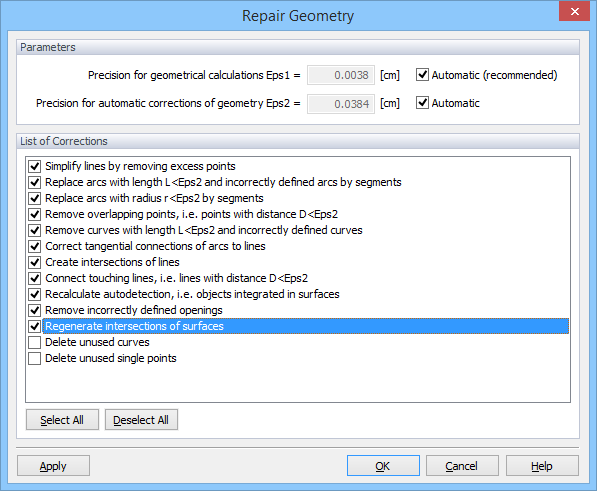
Task: Toggle Simplify lines by removing excess points
Action: (x=35, y=166)
